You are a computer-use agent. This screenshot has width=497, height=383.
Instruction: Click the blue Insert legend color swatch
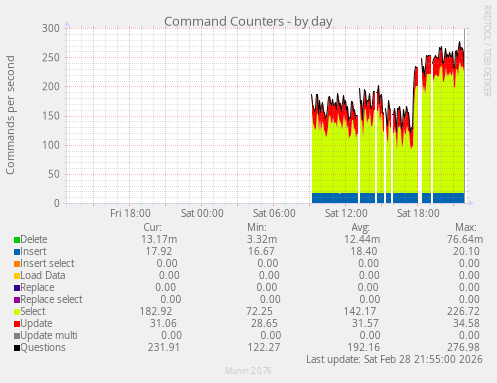click(17, 252)
